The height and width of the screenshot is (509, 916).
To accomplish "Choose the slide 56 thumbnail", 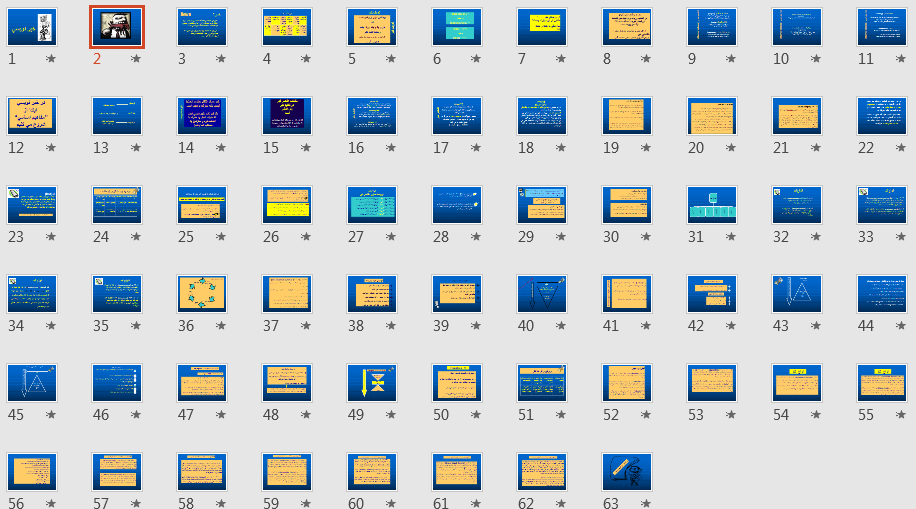I will click(x=32, y=472).
